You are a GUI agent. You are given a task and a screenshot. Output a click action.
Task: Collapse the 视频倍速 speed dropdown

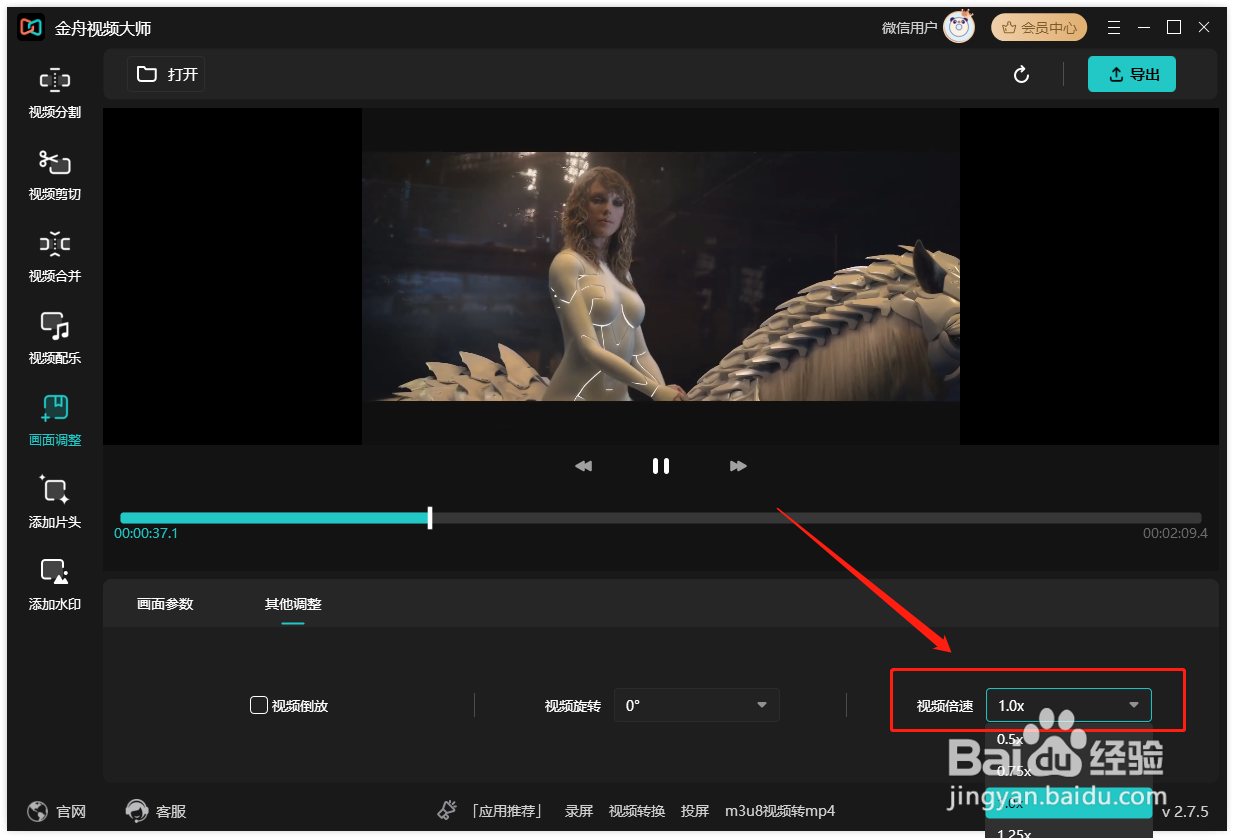click(x=1069, y=705)
